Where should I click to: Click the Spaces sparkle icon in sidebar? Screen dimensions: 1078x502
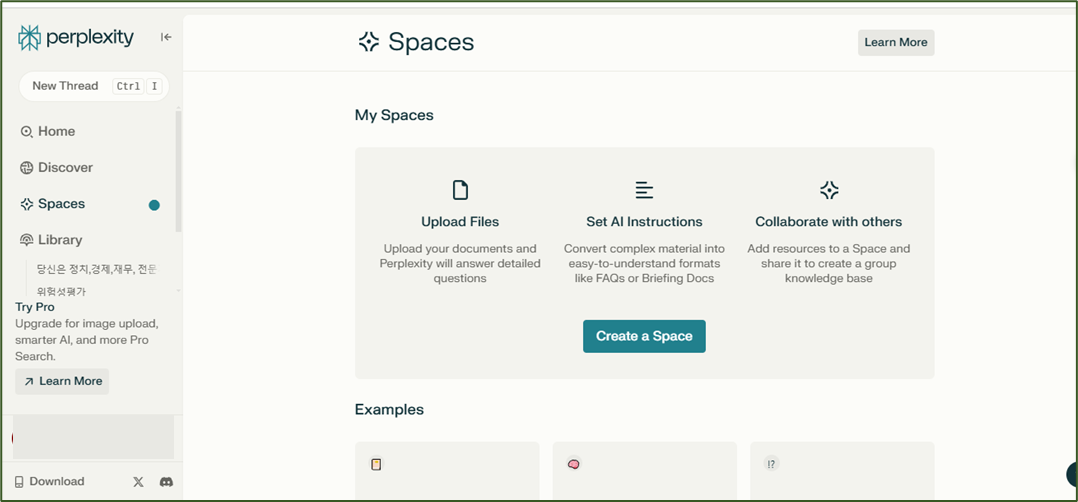coord(26,204)
